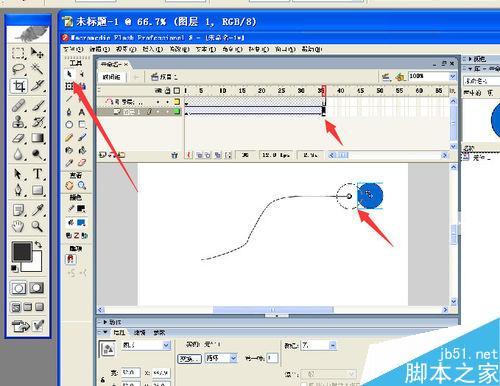The height and width of the screenshot is (386, 500).
Task: Select Flash's Oval tool
Action: [x=69, y=125]
